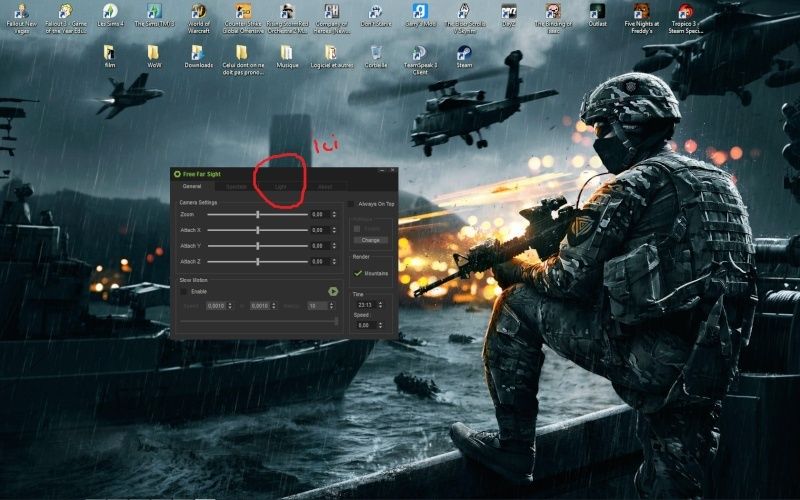
Task: Open the tab right of General
Action: [x=236, y=187]
